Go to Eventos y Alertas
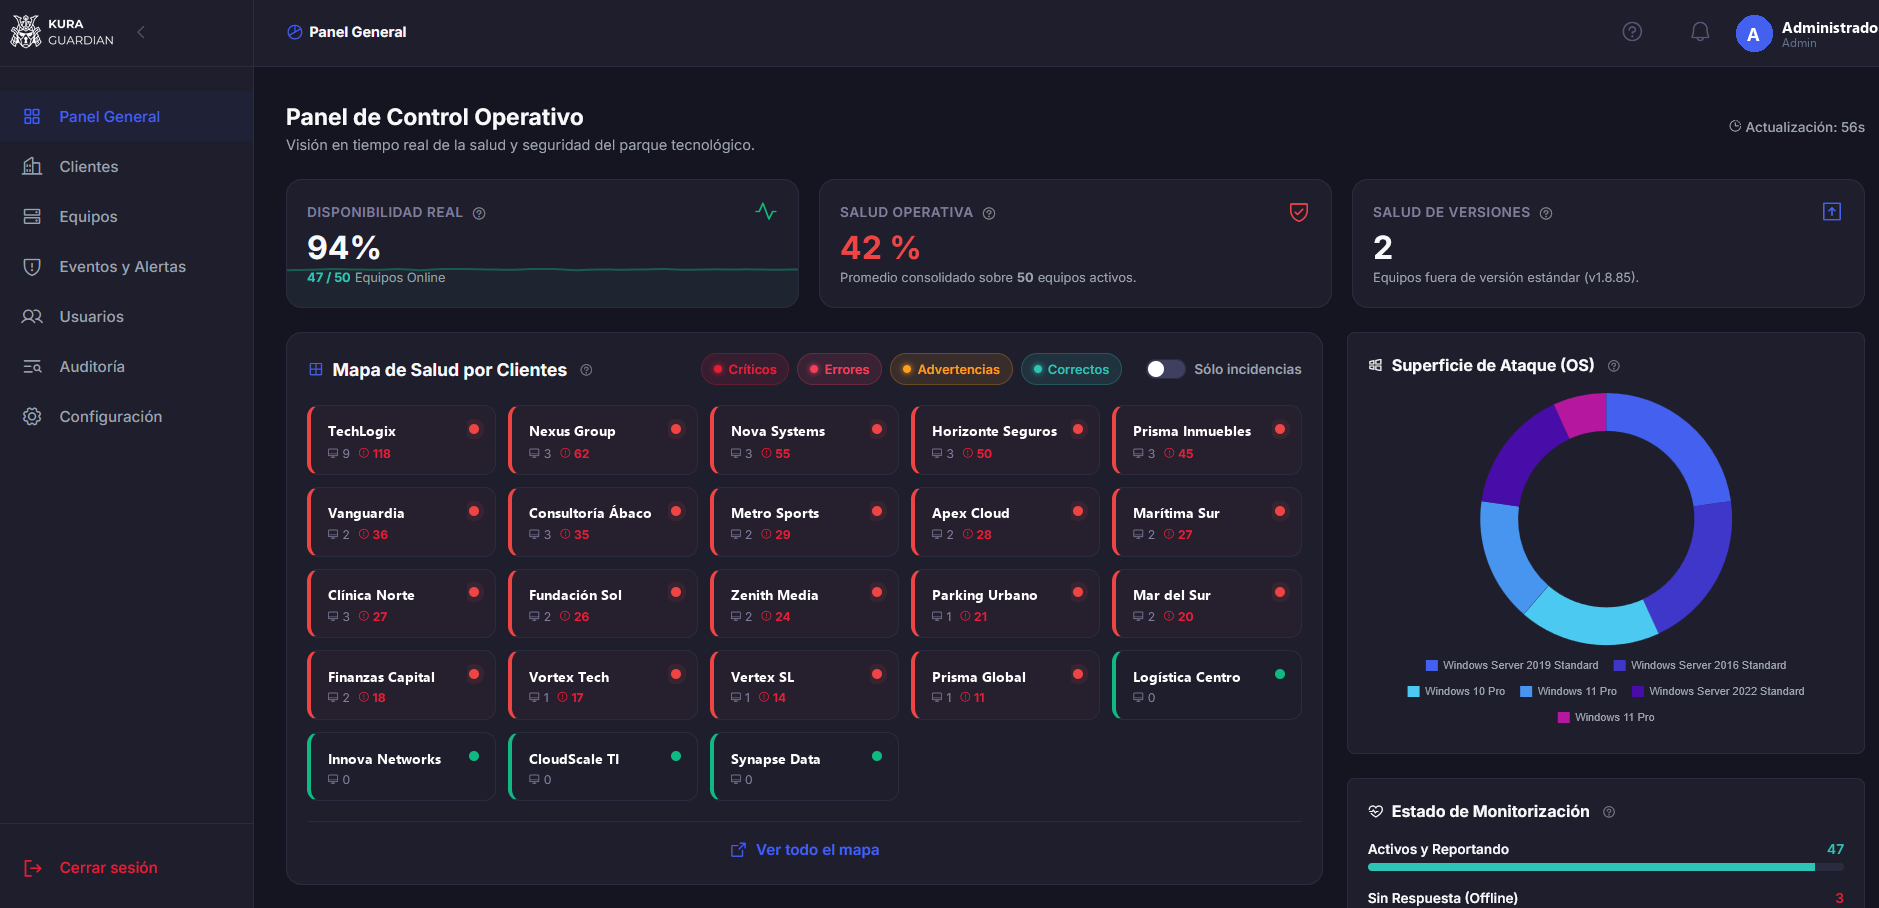 point(126,267)
